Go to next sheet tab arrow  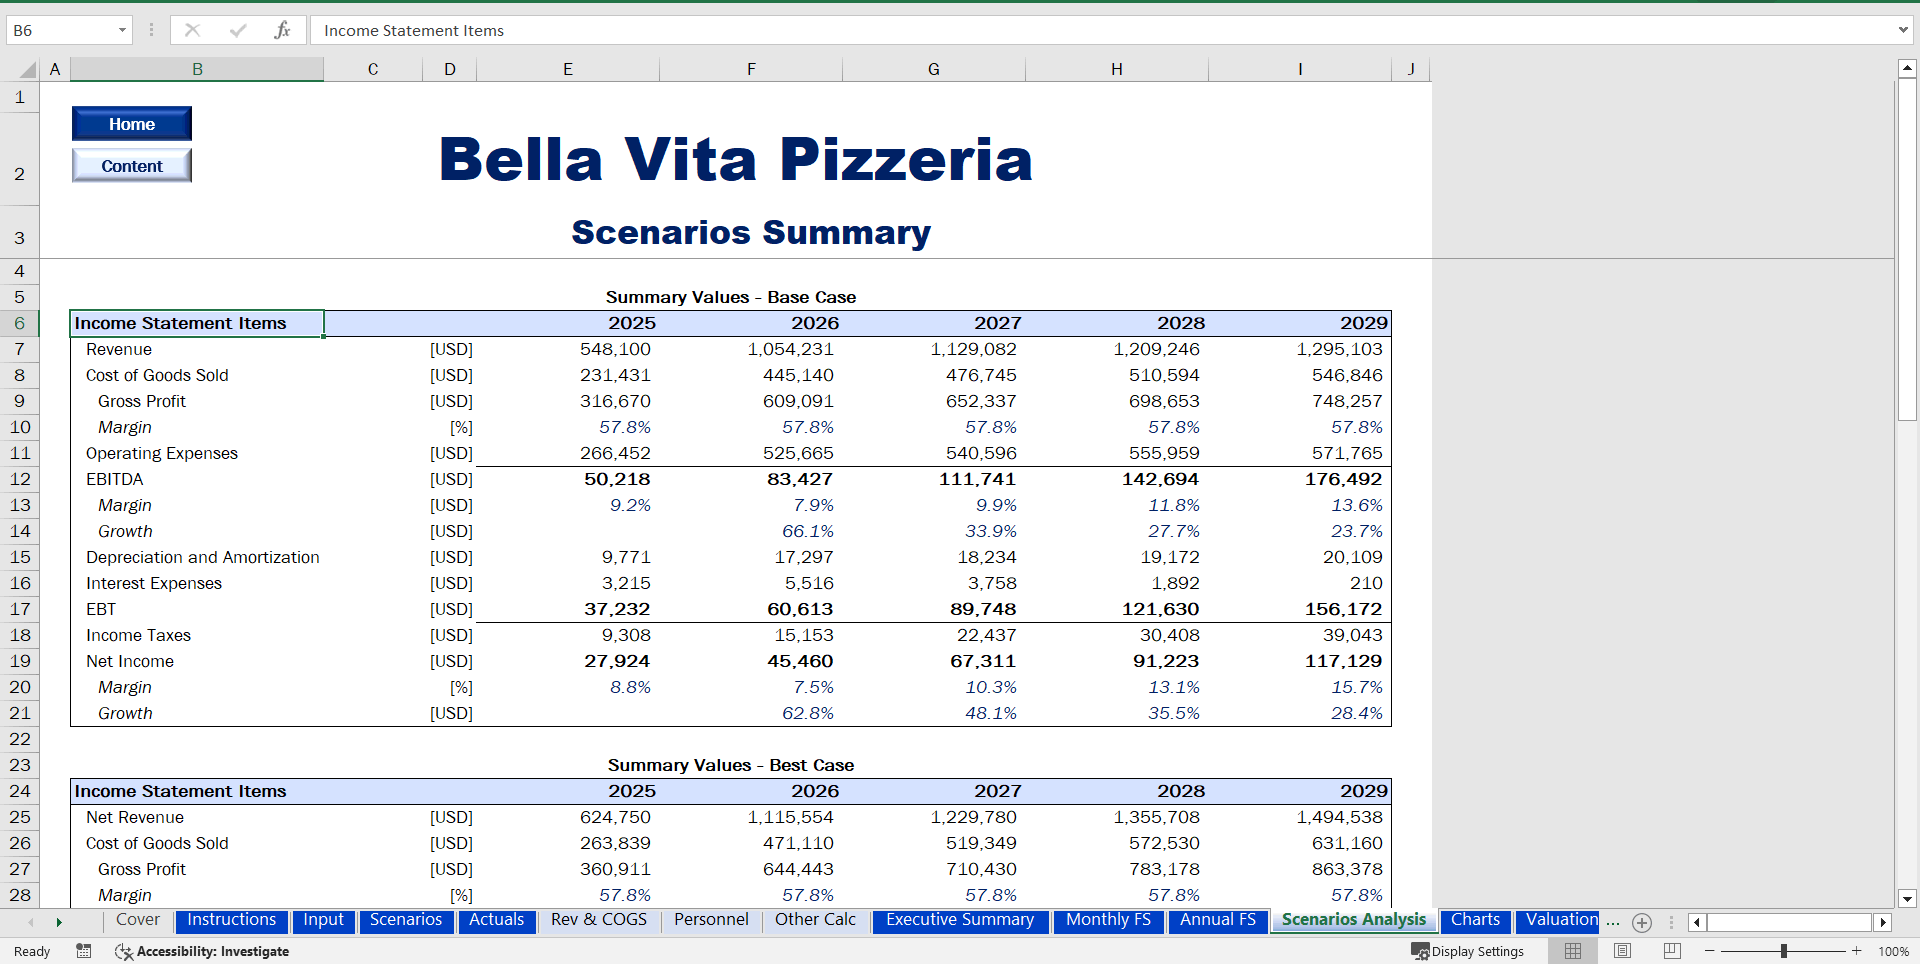[x=59, y=922]
